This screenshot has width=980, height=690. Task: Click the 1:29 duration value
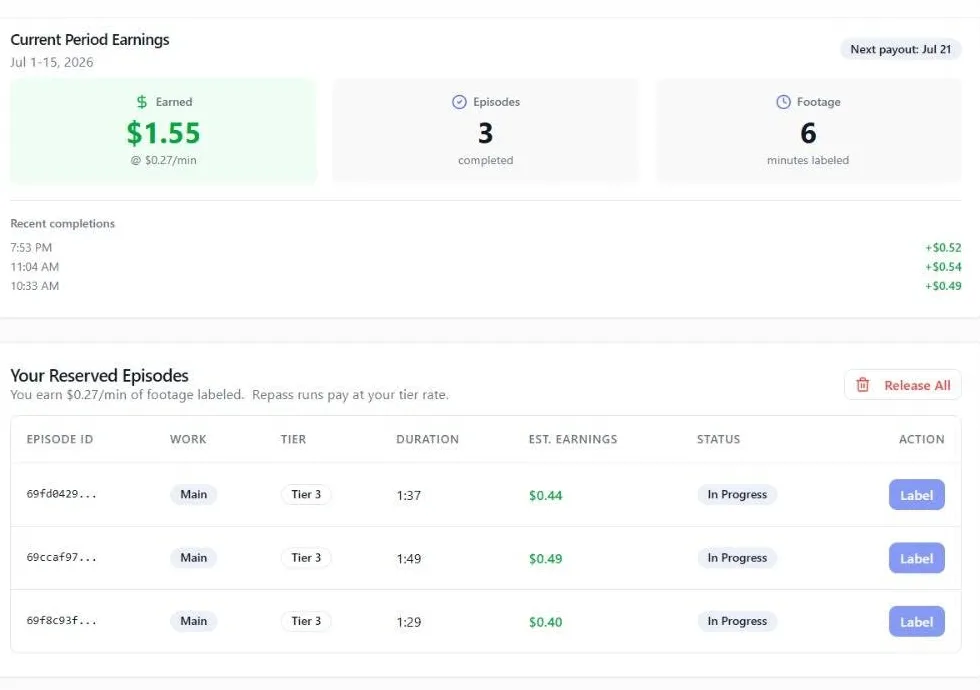pyautogui.click(x=409, y=622)
